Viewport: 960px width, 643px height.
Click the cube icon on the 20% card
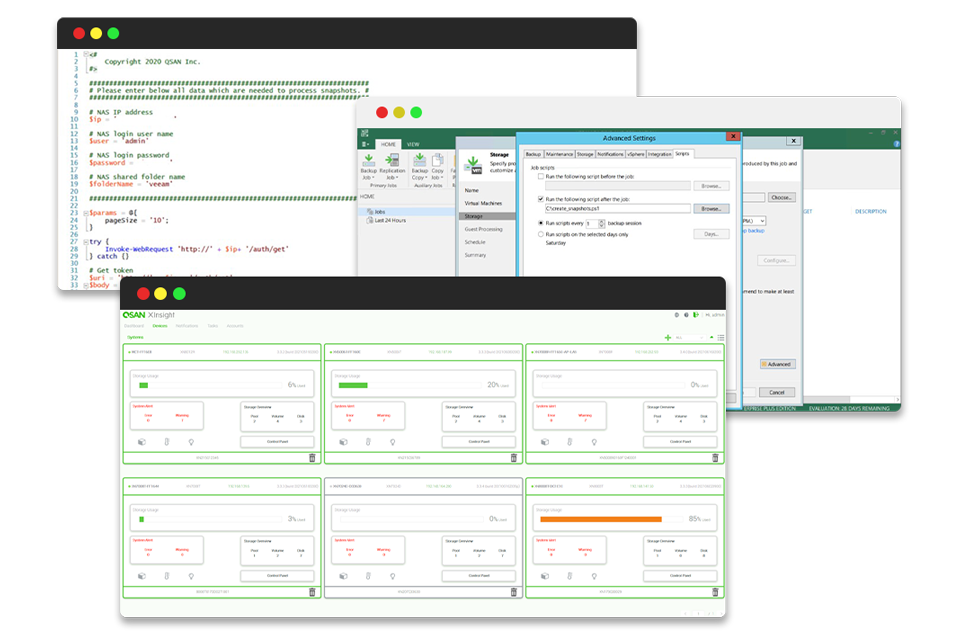343,442
